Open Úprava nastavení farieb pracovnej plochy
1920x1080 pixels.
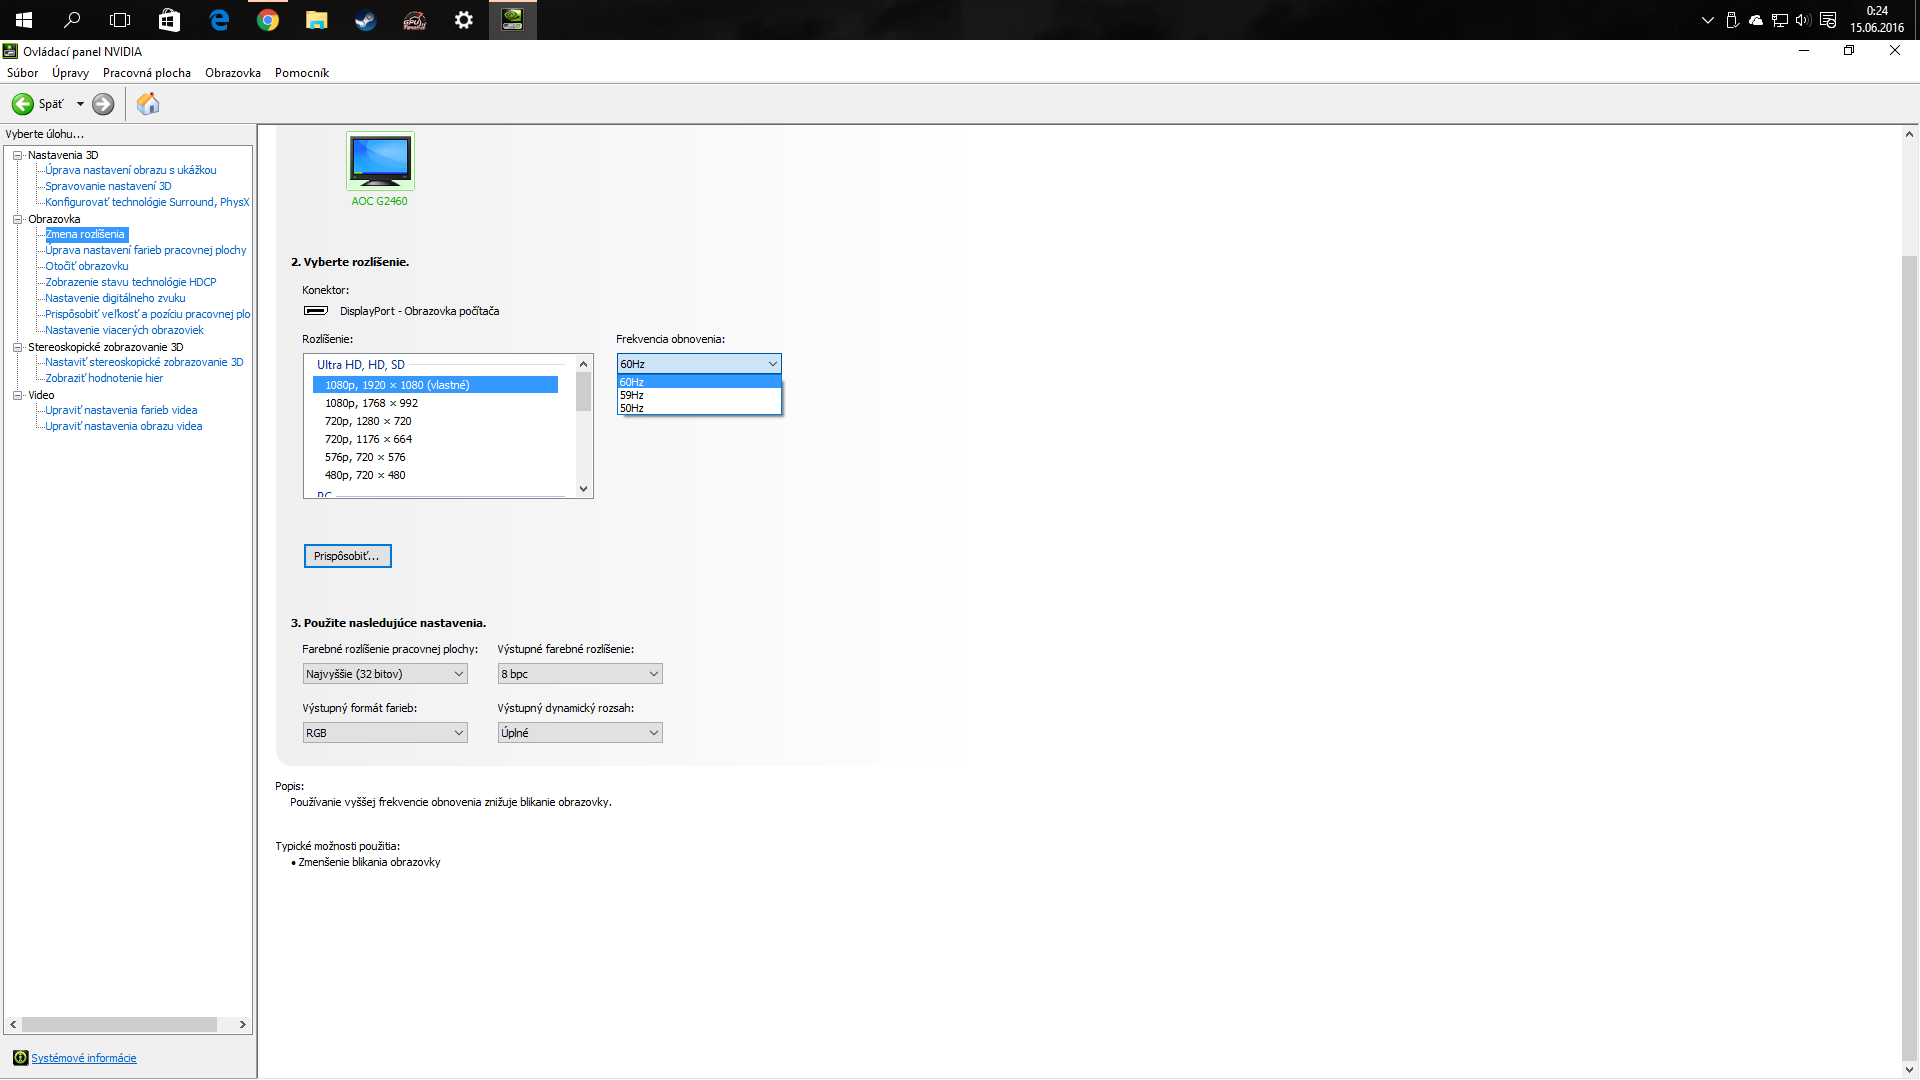(x=146, y=250)
